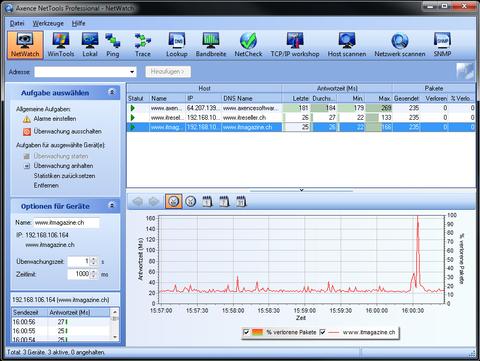Click the Überwachung ausschalten red icon

tap(27, 132)
